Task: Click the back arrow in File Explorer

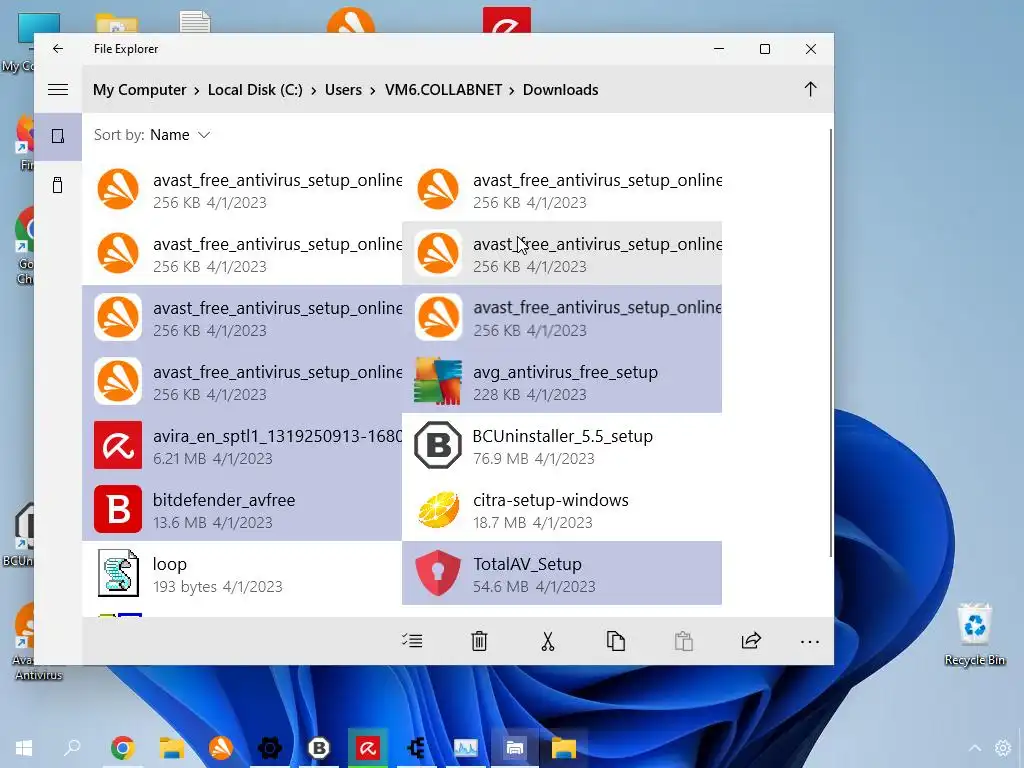Action: [58, 49]
